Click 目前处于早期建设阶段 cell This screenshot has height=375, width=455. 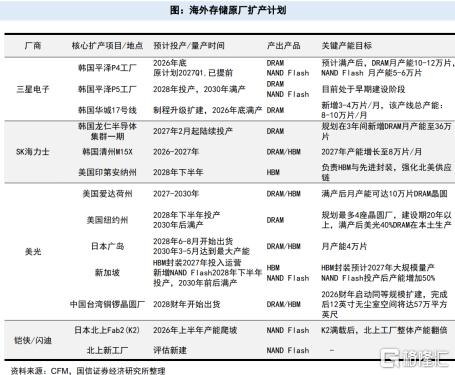(363, 89)
